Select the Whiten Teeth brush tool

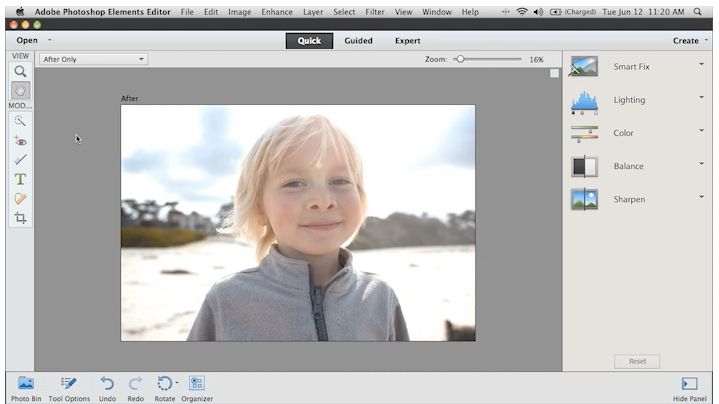[20, 160]
